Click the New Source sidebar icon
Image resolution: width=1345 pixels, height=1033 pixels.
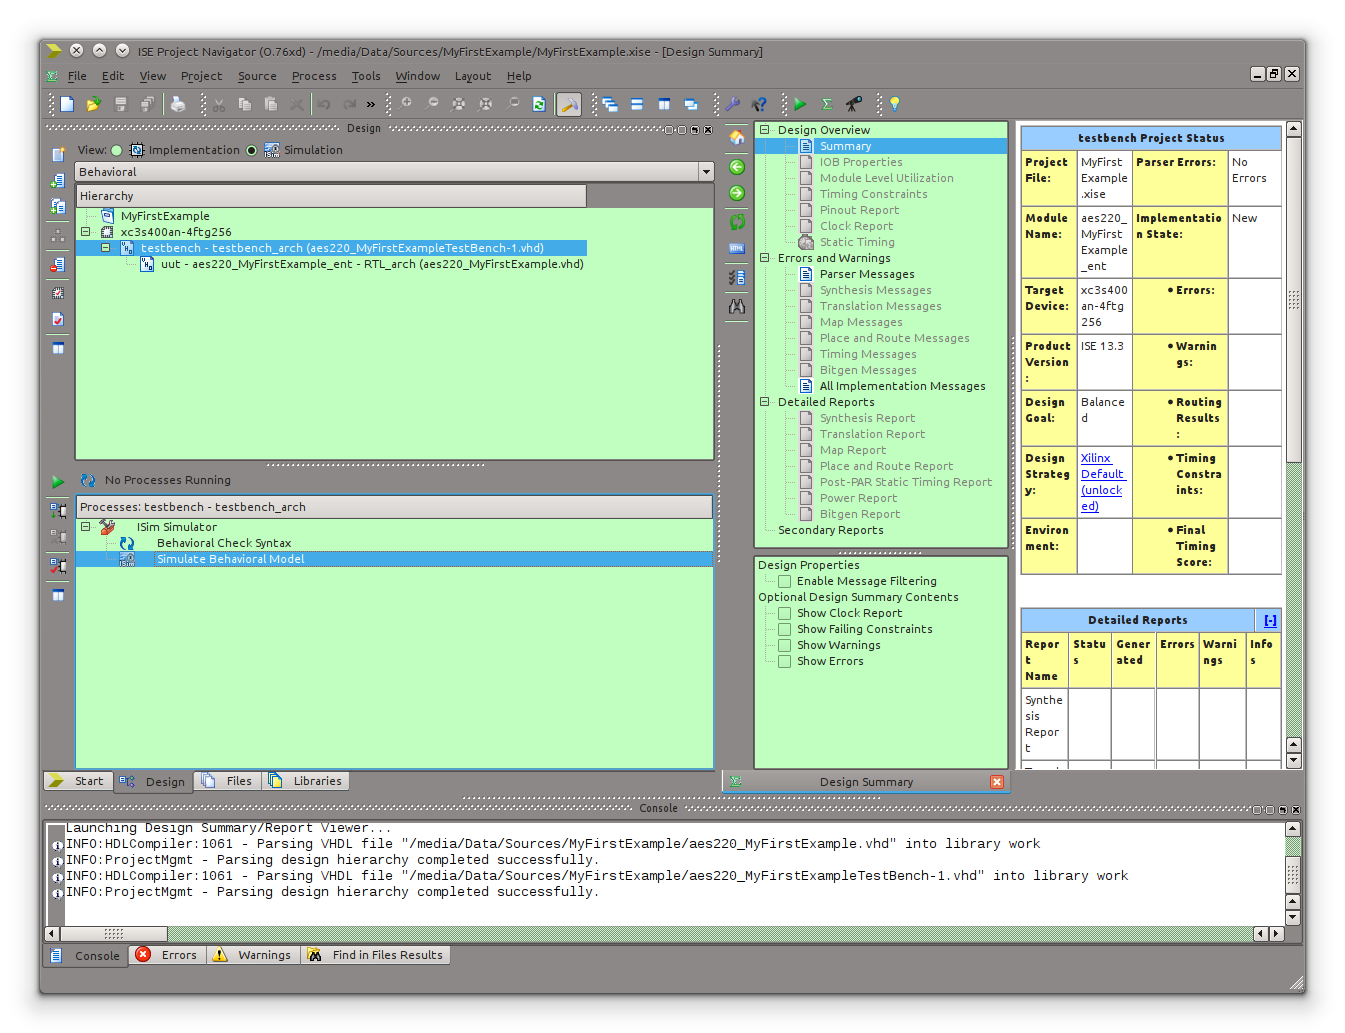(58, 154)
